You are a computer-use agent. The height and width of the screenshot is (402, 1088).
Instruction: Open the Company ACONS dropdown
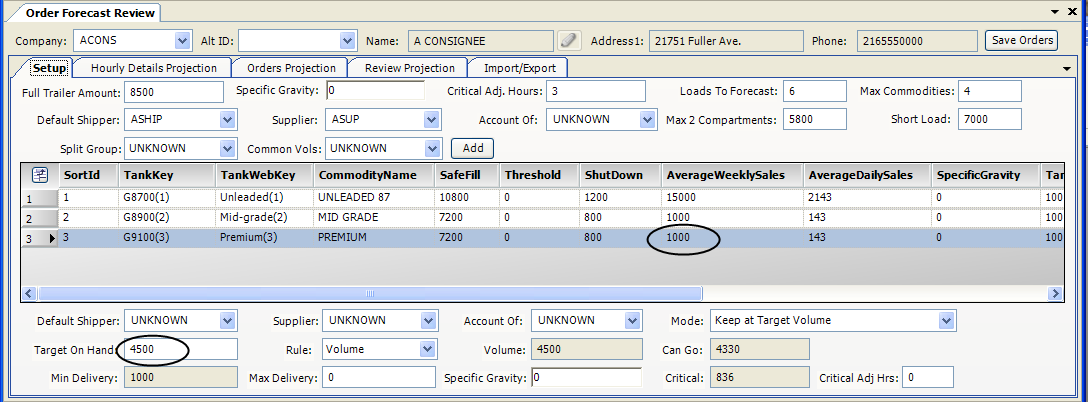coord(183,40)
